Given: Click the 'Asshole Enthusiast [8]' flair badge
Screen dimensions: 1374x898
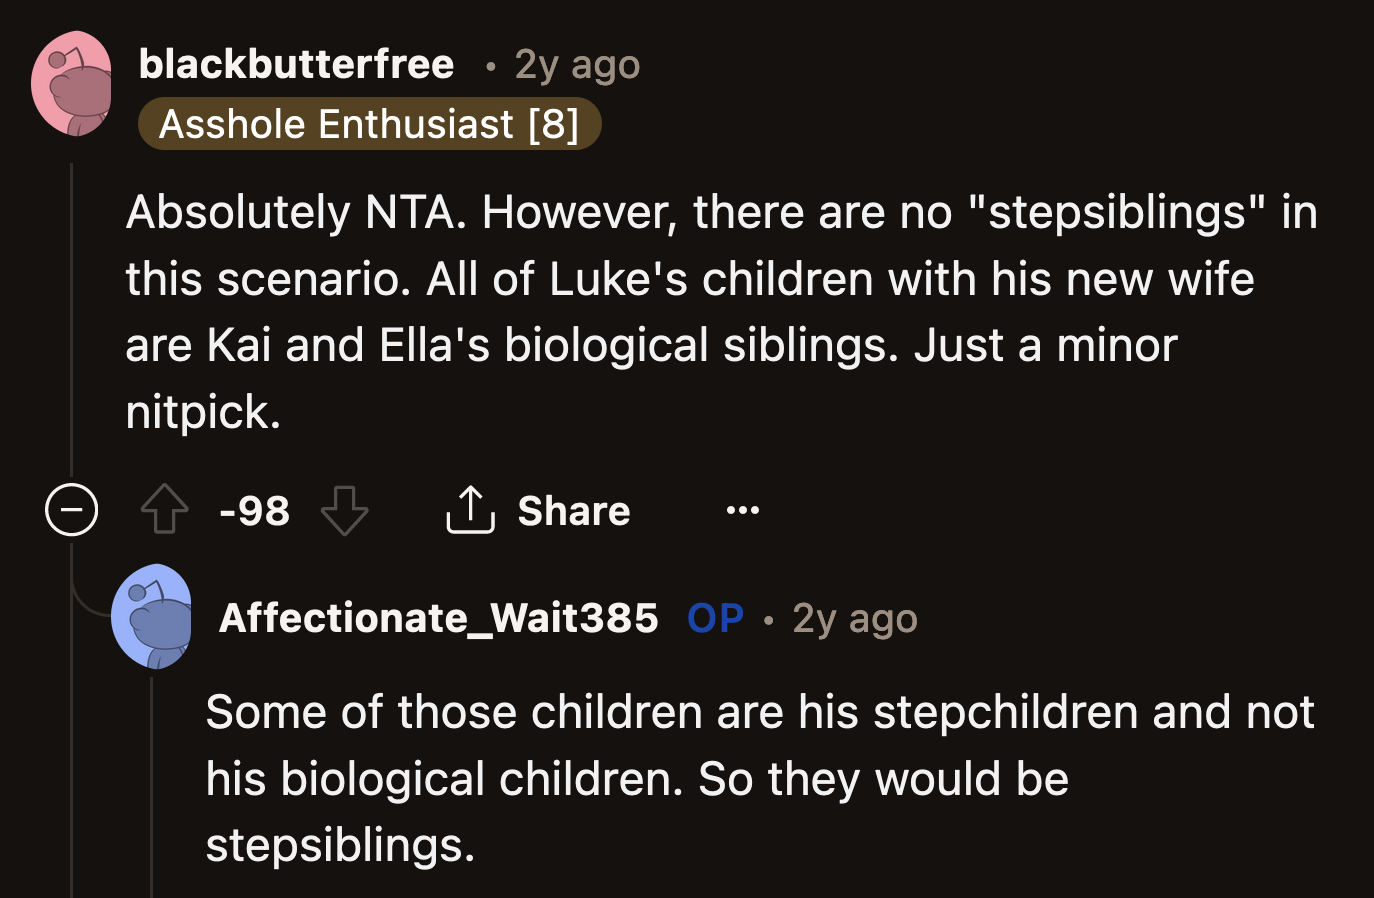Looking at the screenshot, I should coord(370,123).
